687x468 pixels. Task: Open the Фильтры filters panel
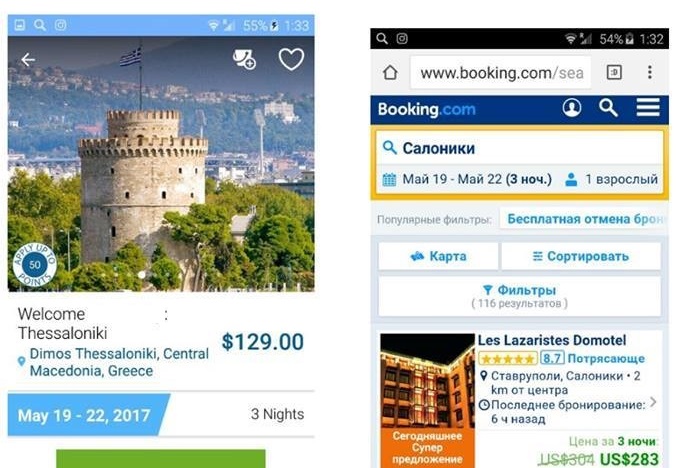tap(519, 296)
